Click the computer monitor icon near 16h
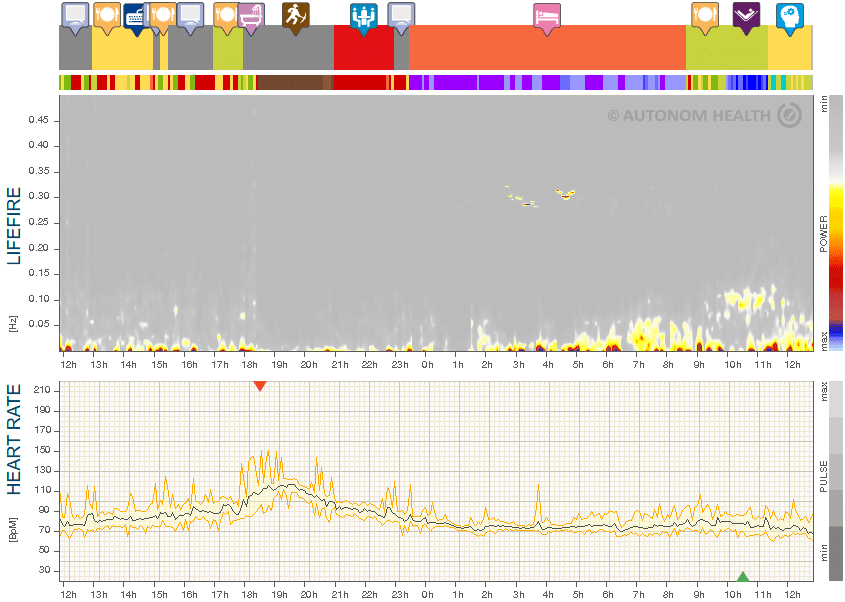 (191, 16)
